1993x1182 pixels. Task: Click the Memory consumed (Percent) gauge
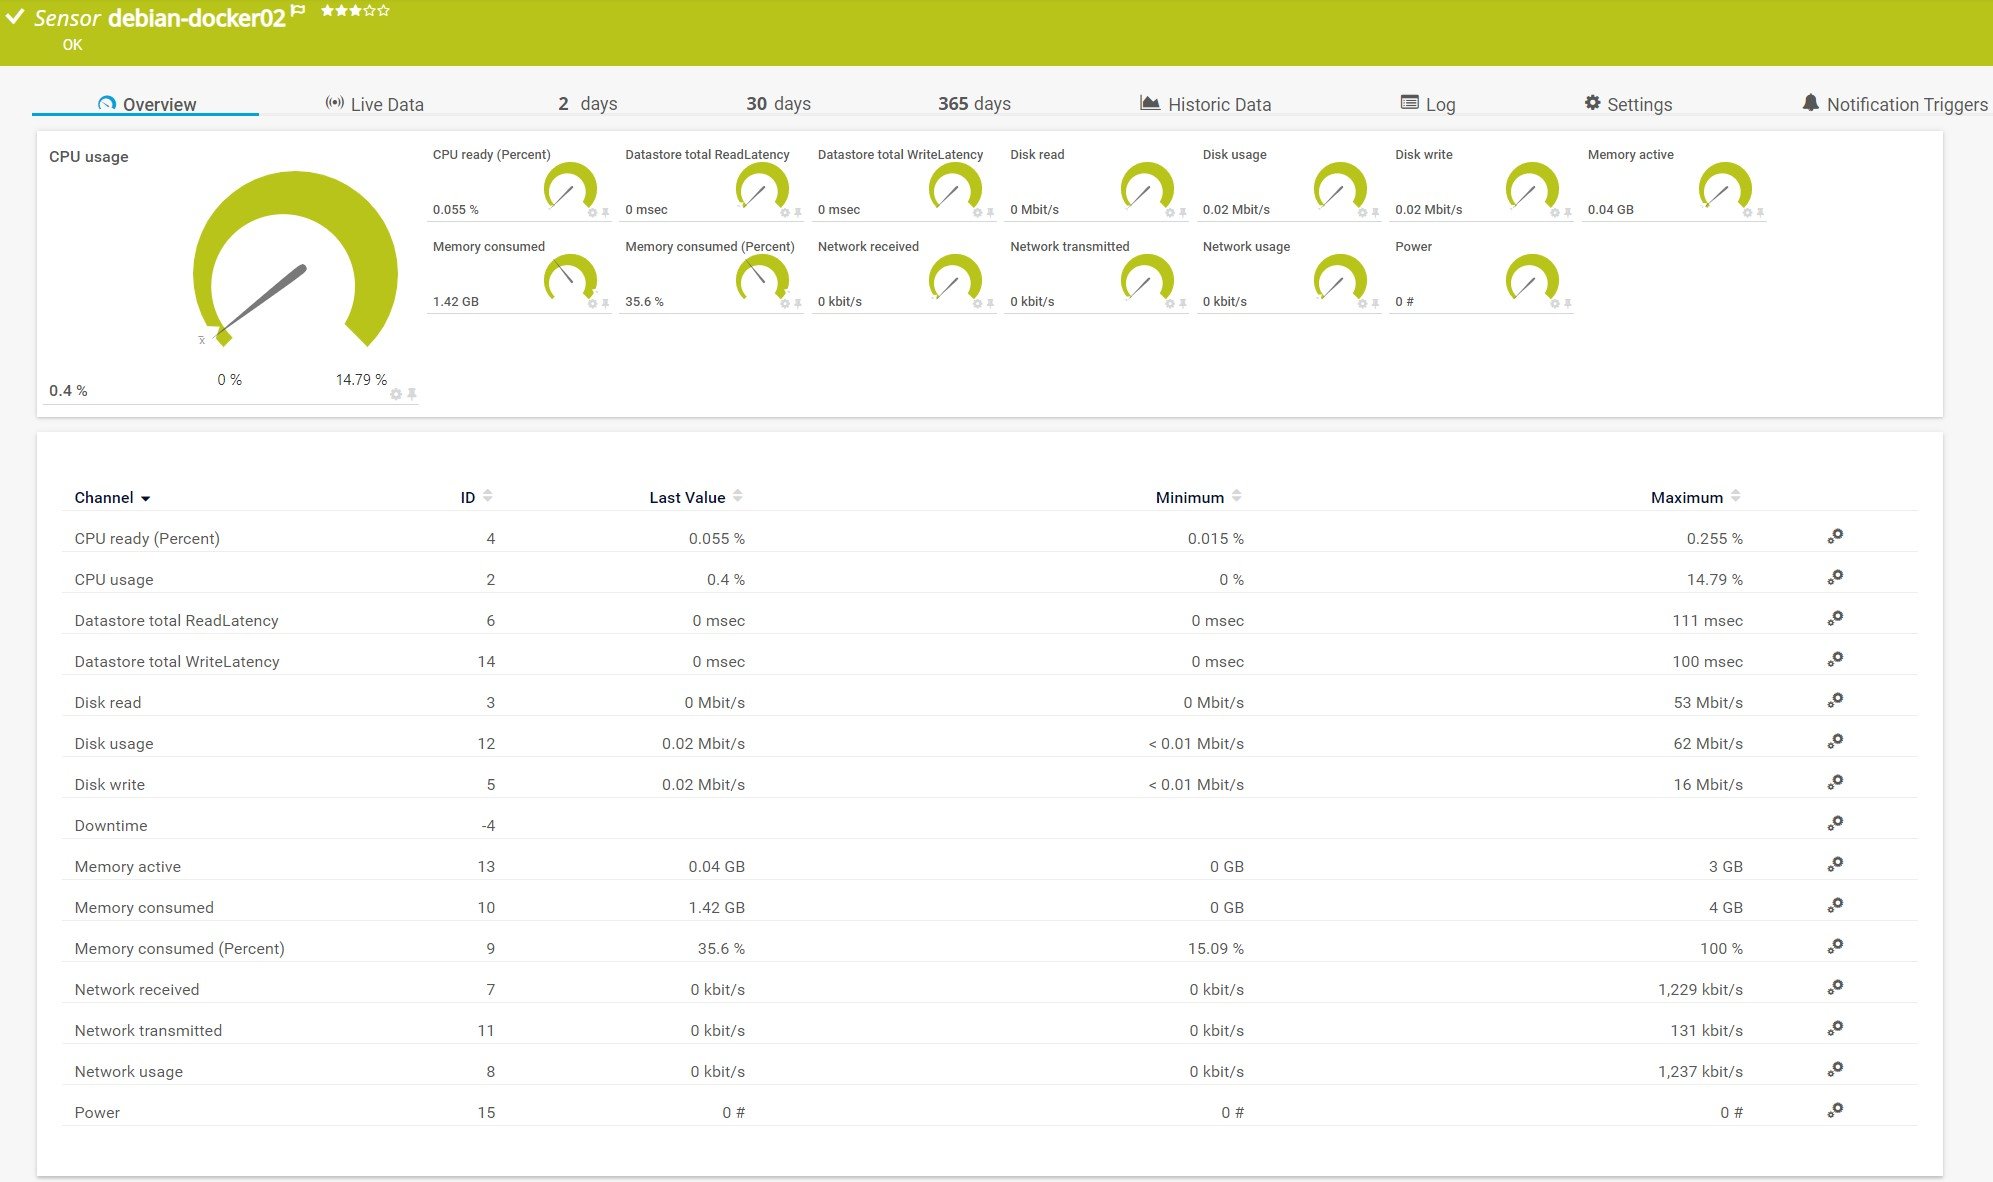click(x=762, y=279)
